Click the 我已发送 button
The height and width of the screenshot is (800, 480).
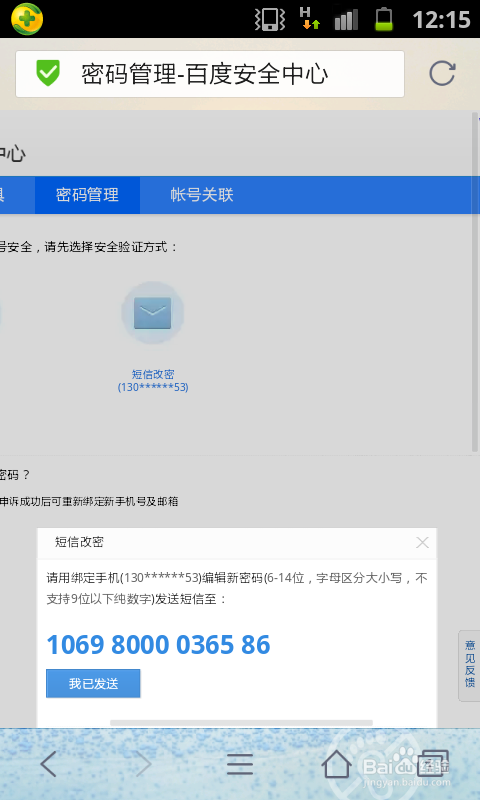(93, 684)
